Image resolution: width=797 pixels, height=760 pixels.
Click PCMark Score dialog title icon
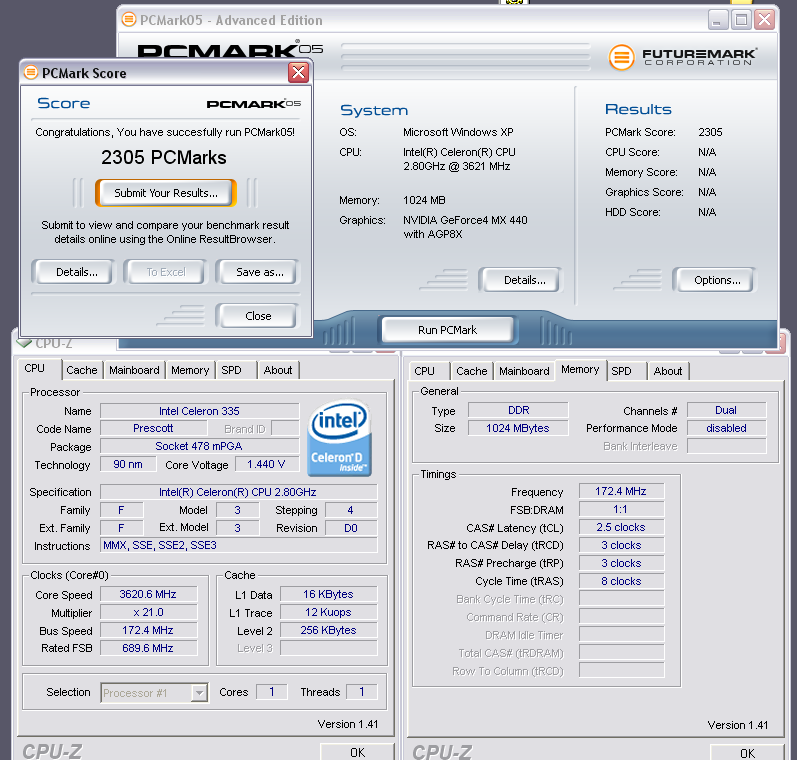(x=31, y=72)
